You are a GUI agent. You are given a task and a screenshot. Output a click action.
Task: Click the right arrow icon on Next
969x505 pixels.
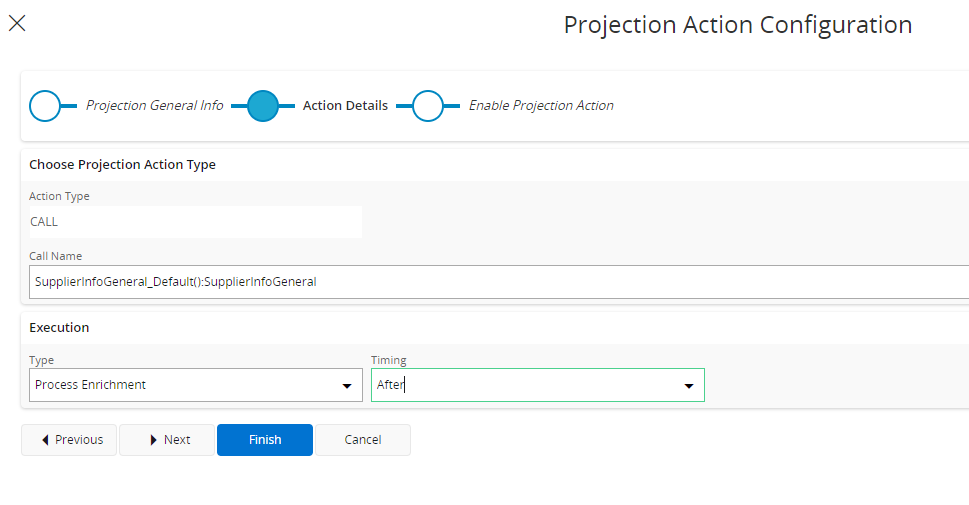[x=153, y=440]
